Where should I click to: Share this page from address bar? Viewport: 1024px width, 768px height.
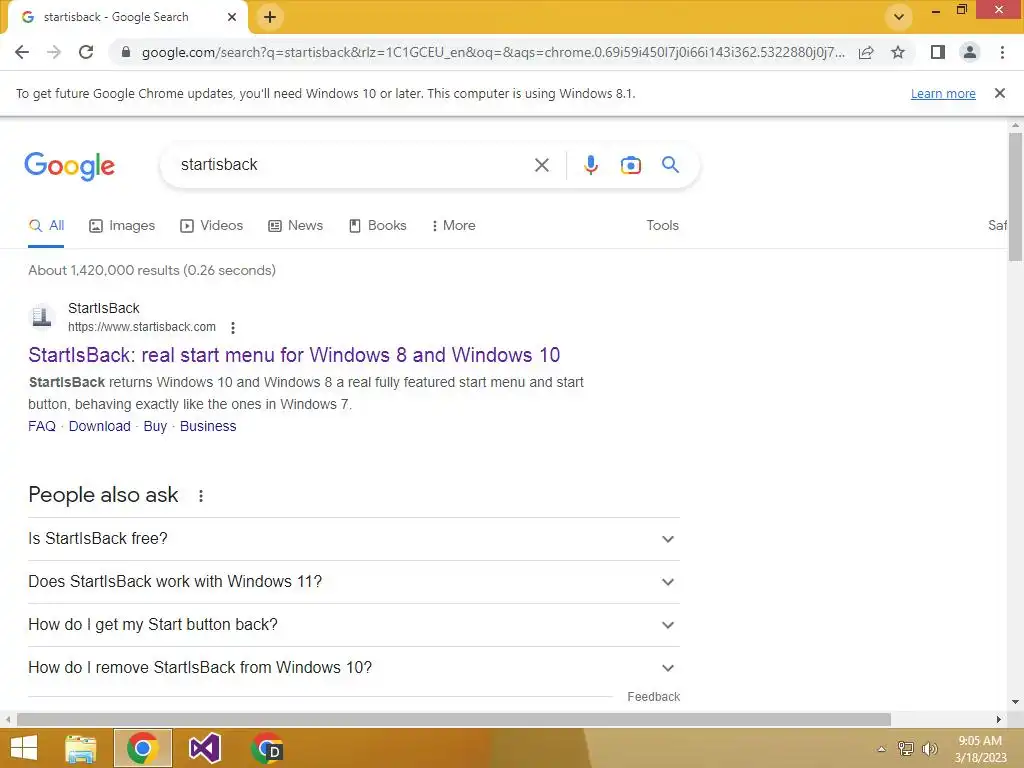click(x=866, y=52)
